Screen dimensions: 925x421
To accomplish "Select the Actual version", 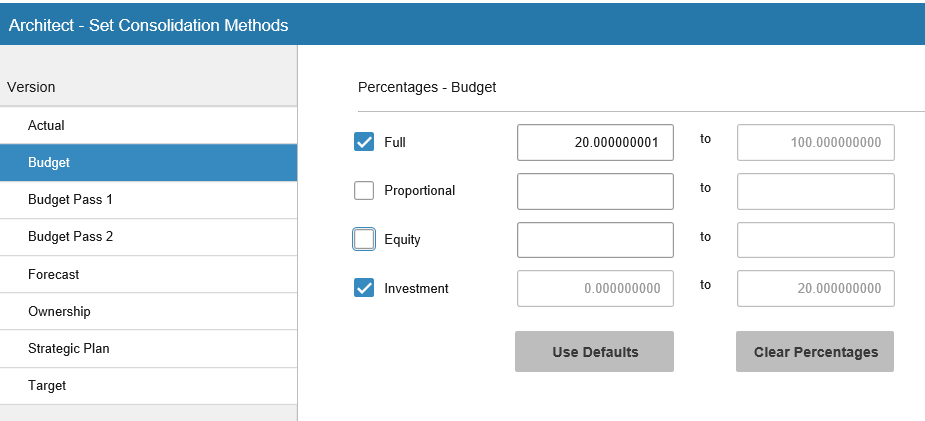I will click(148, 126).
